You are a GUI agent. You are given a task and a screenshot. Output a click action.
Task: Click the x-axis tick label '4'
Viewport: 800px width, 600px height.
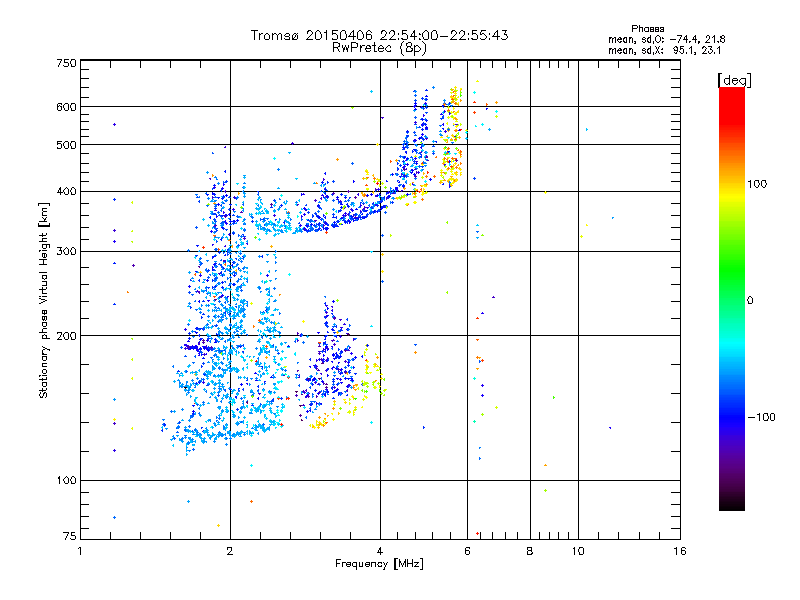click(x=380, y=551)
